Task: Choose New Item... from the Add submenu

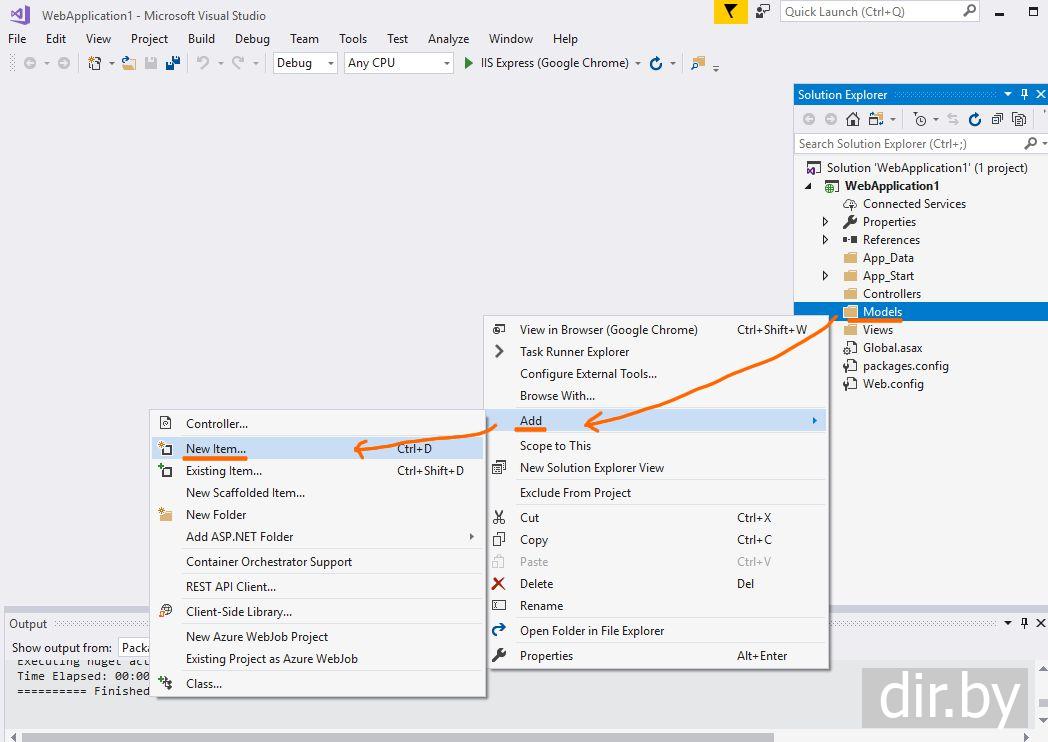Action: click(x=216, y=449)
